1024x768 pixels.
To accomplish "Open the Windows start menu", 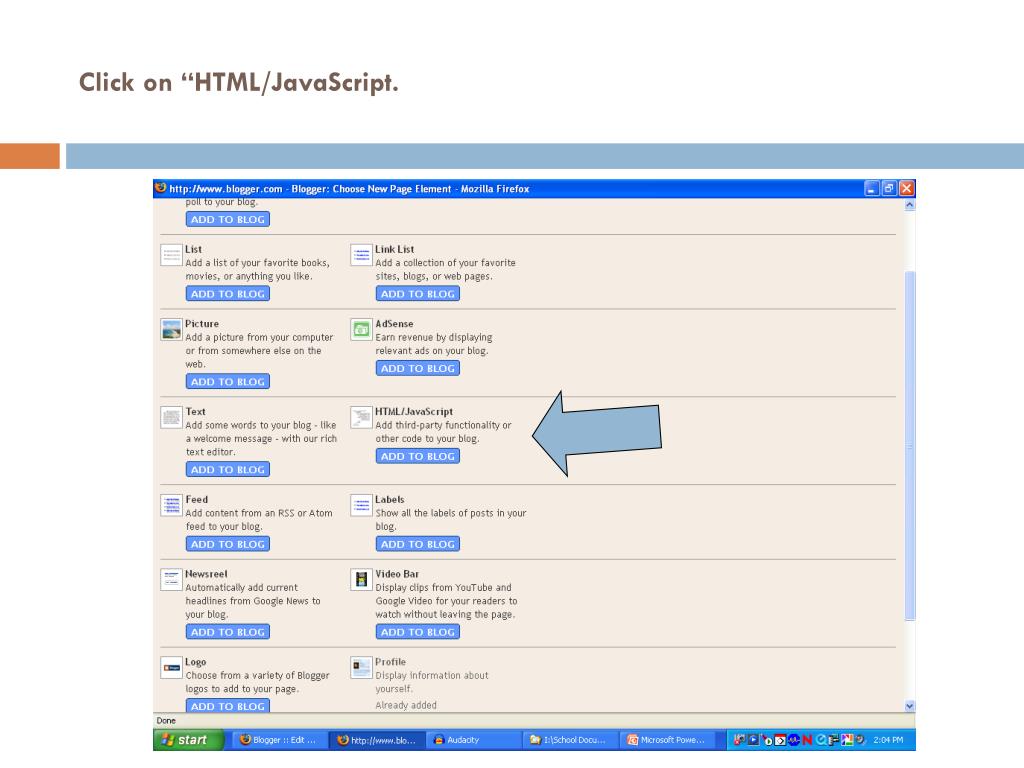I will click(x=188, y=740).
